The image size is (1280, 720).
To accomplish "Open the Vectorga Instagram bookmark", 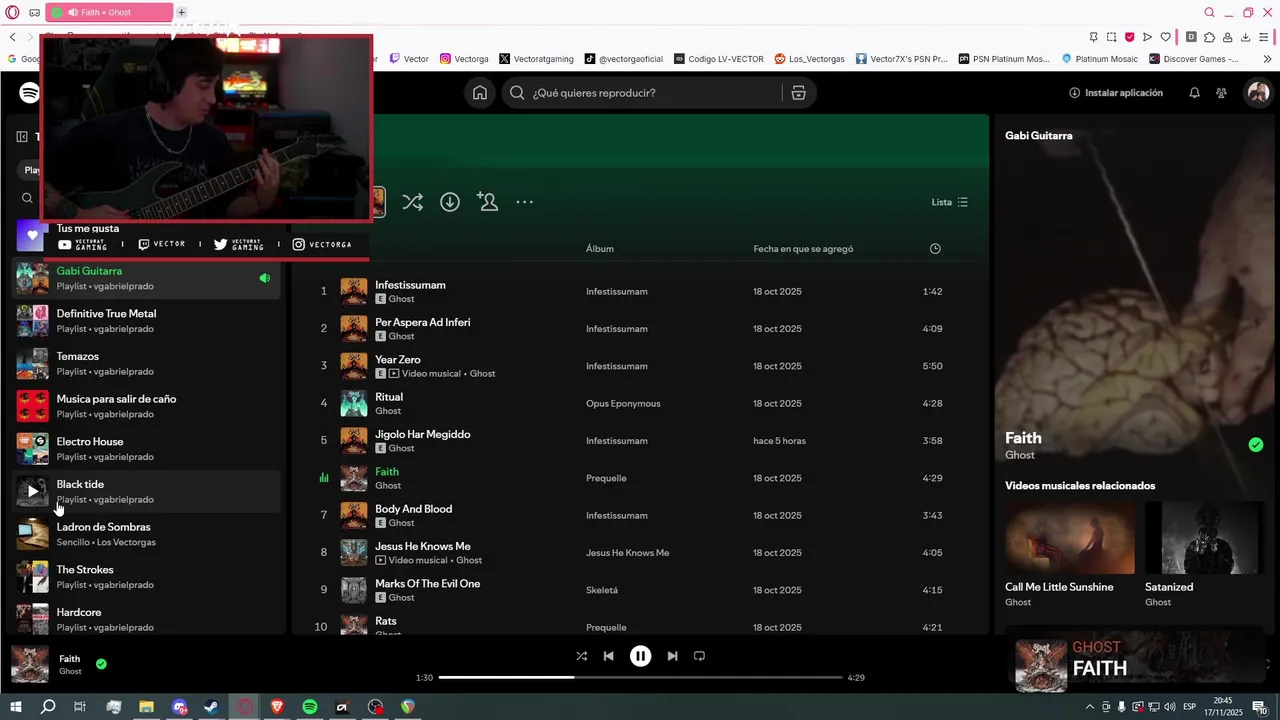I will [x=464, y=59].
